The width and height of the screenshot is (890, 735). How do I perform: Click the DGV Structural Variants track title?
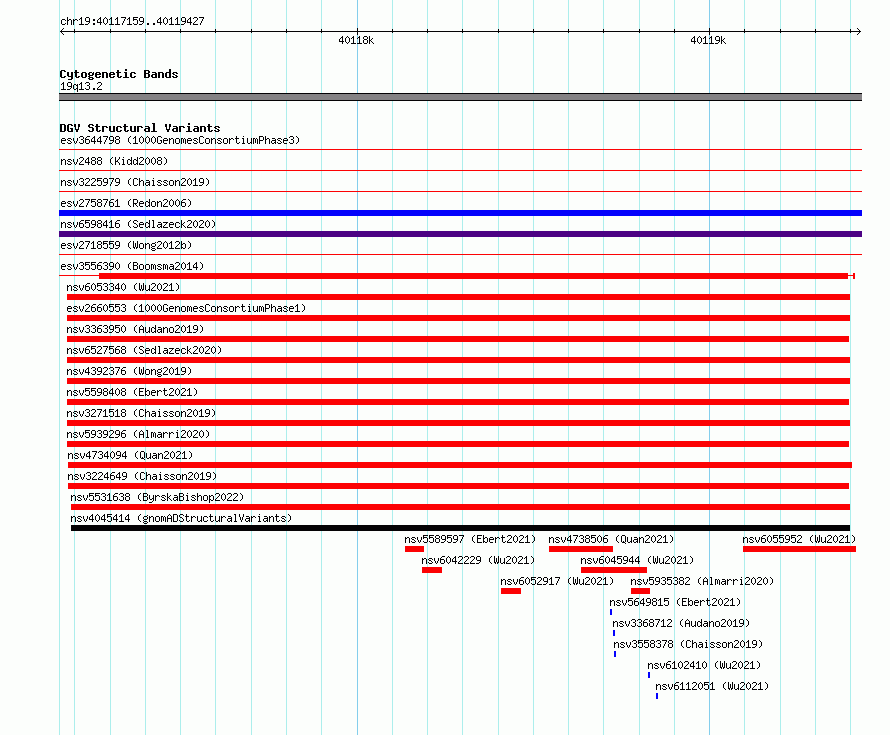[140, 128]
